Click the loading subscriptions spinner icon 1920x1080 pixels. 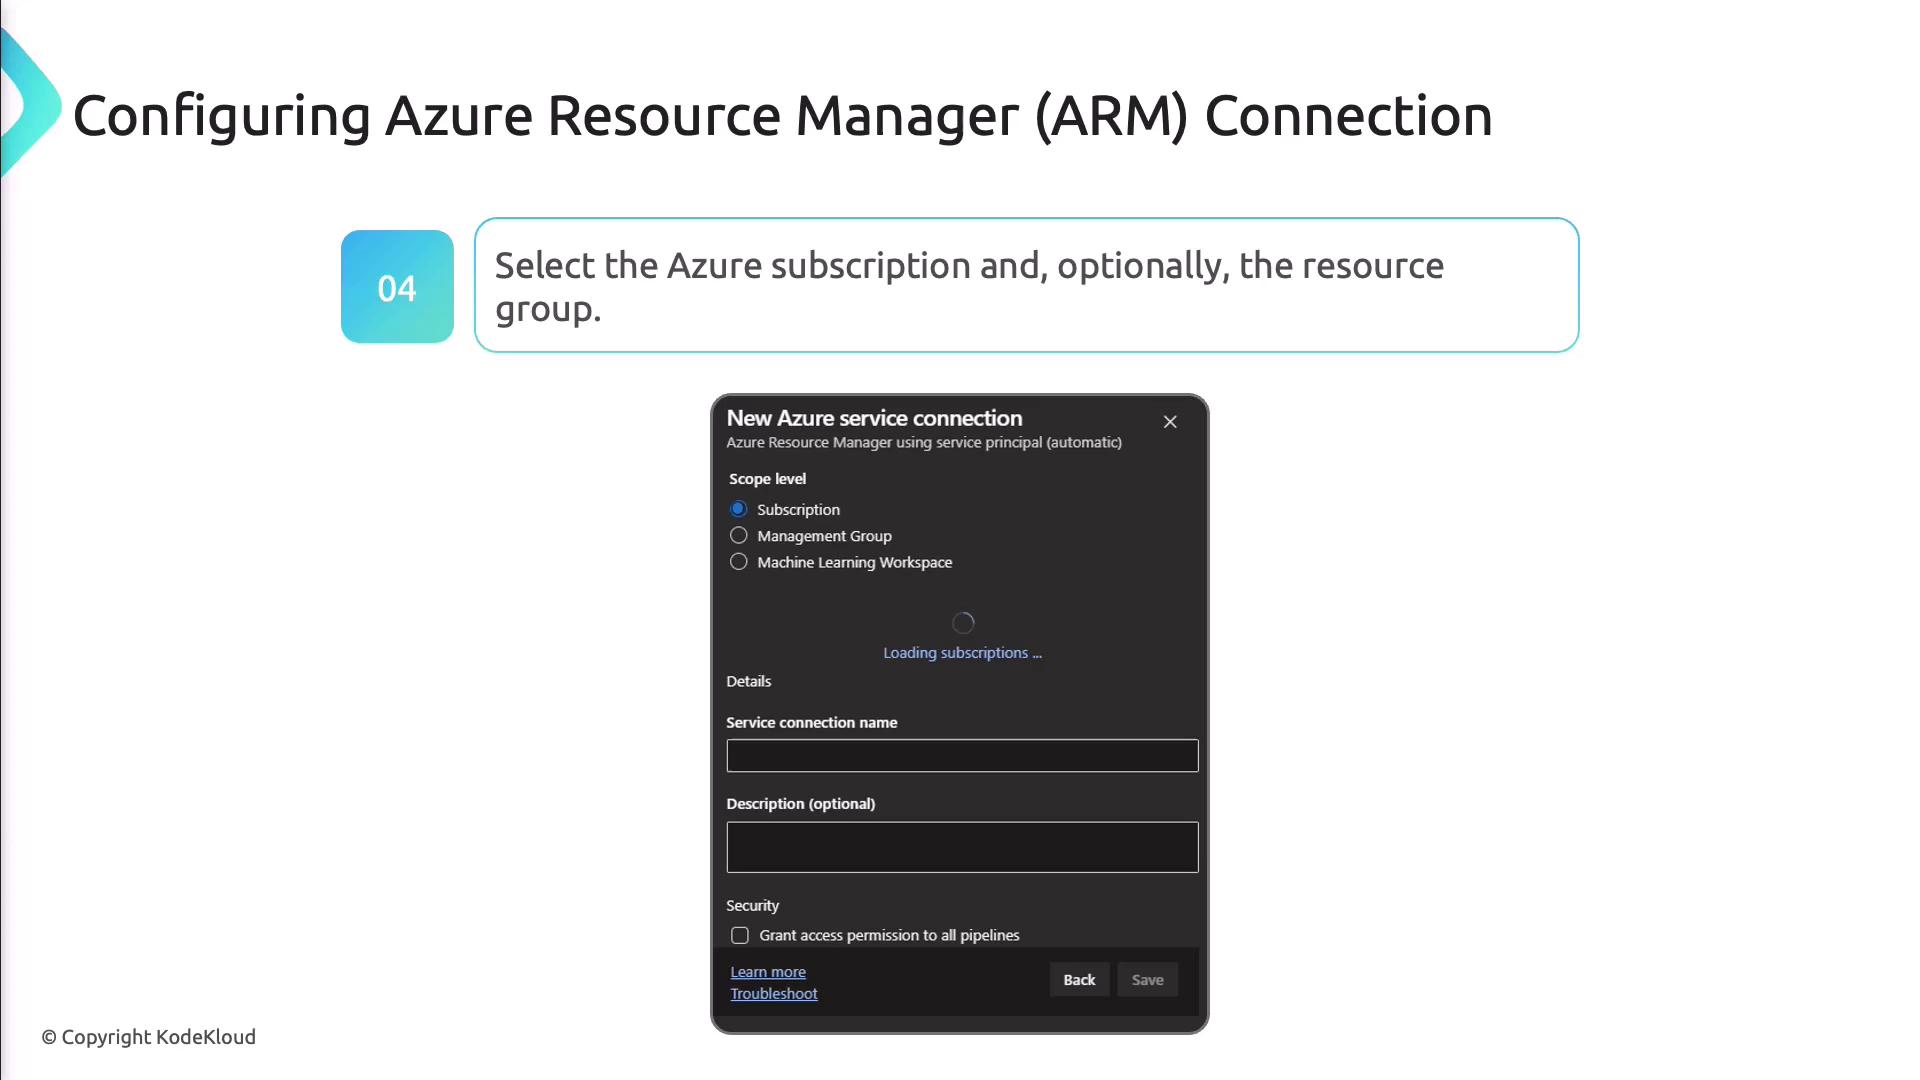(x=963, y=623)
